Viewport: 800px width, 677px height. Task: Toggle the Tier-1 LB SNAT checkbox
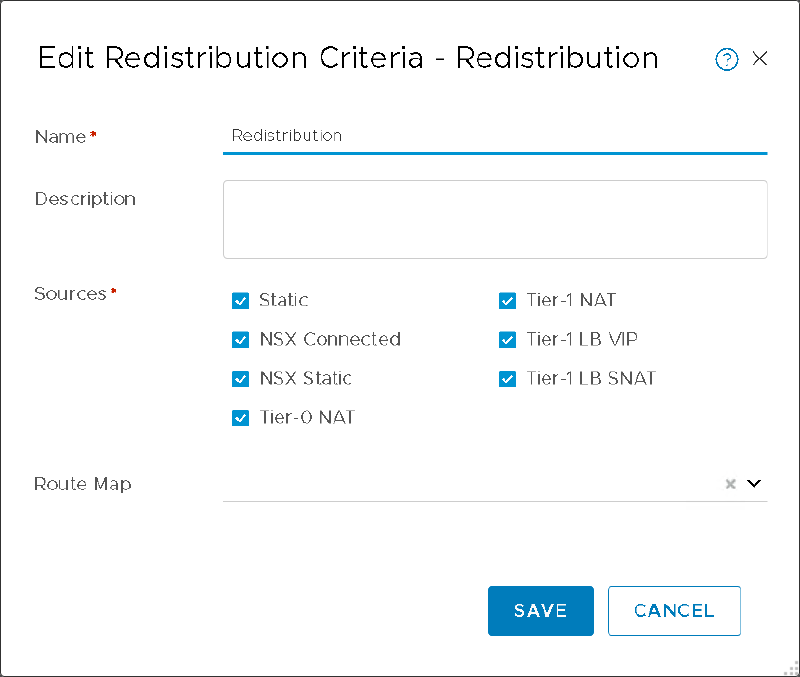point(507,378)
